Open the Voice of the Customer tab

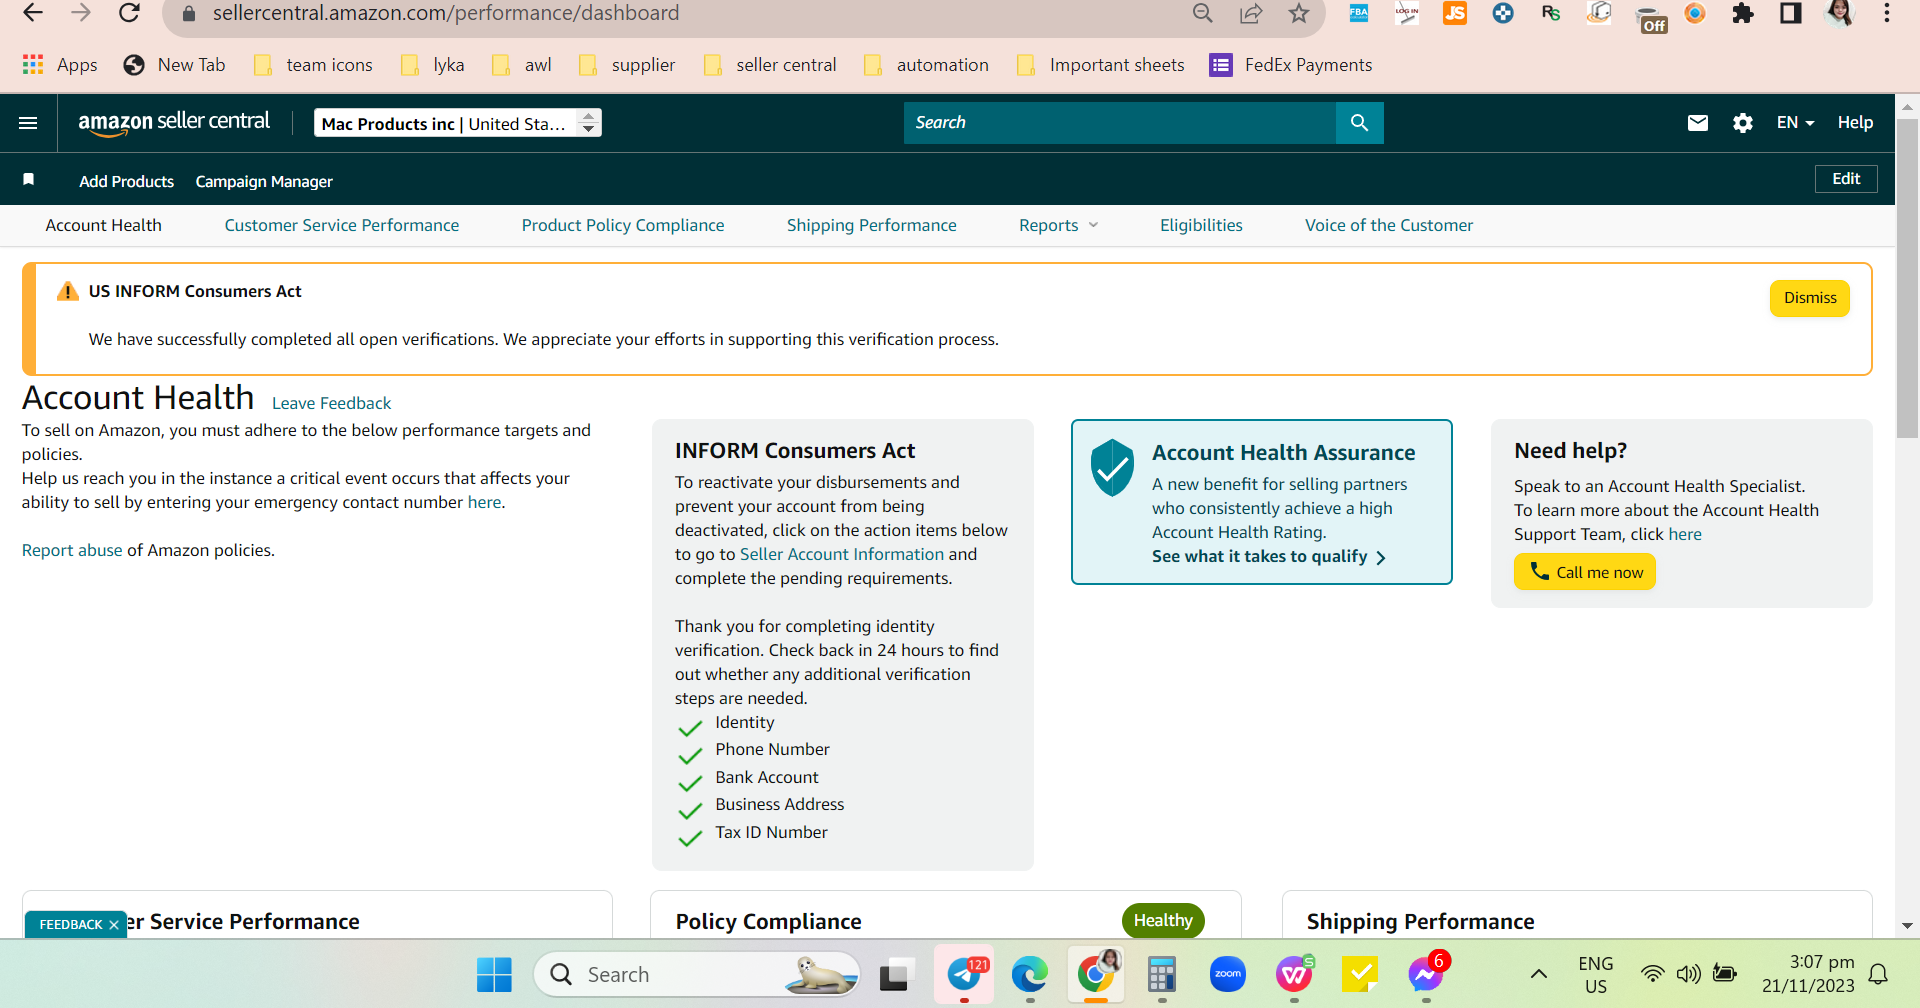tap(1389, 226)
